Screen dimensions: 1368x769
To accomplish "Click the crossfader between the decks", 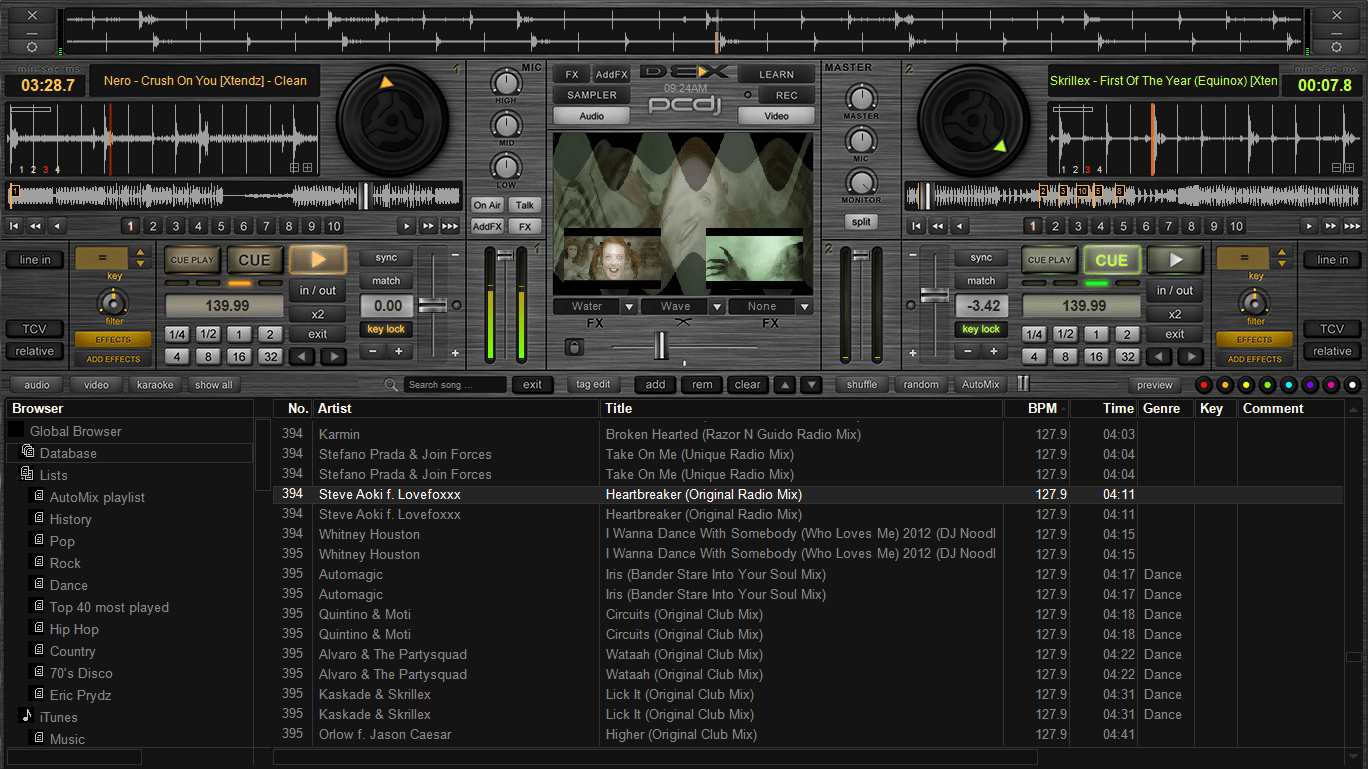I will pos(661,346).
